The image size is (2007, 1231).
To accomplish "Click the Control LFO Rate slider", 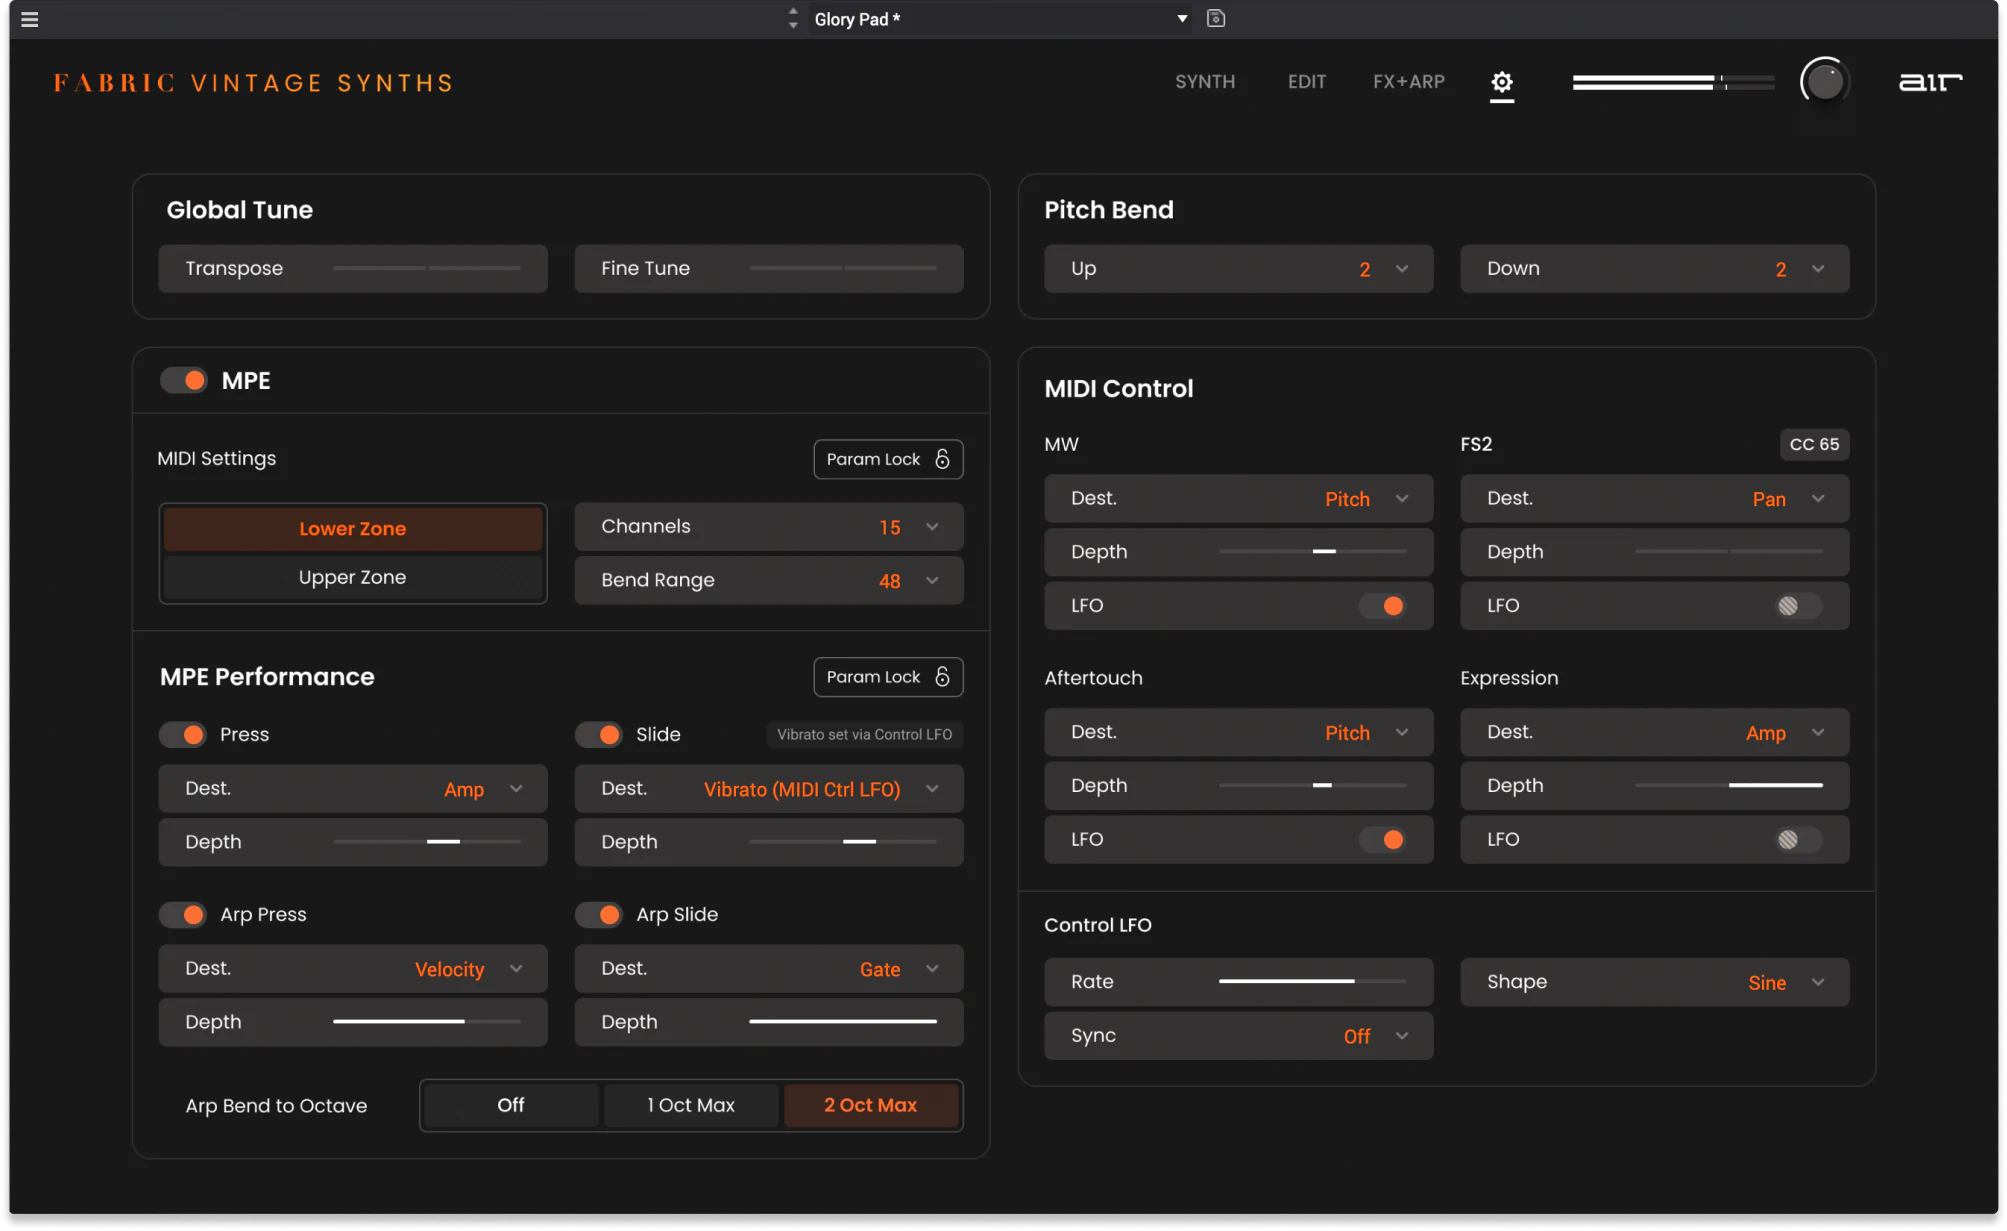I will (1311, 981).
